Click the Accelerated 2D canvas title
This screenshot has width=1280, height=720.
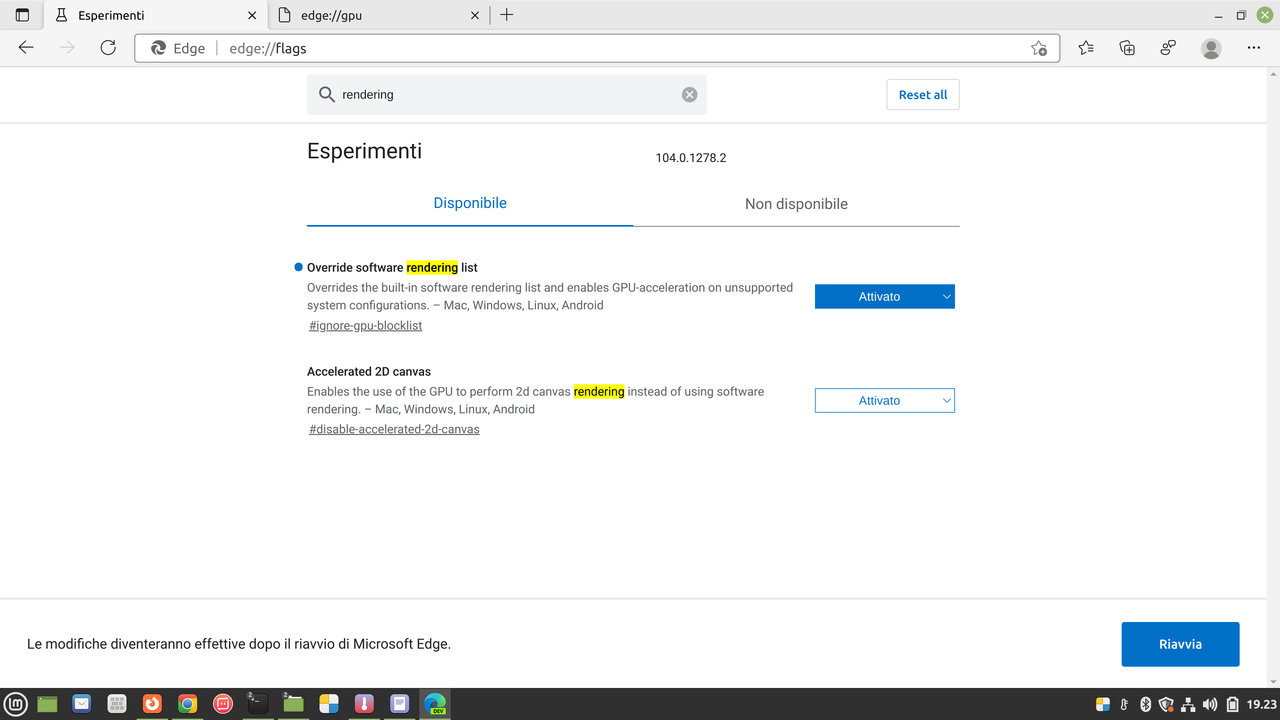[369, 371]
